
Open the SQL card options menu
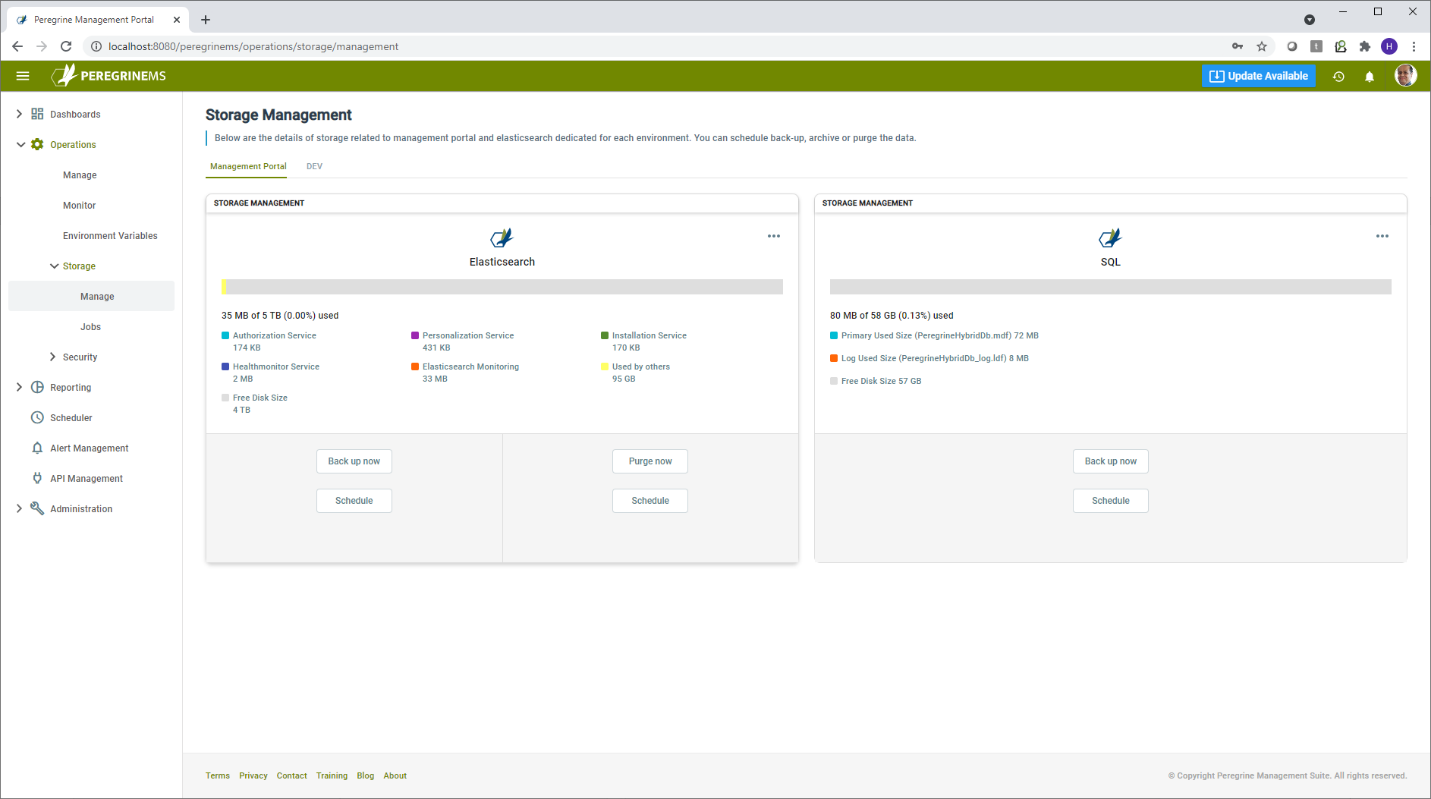(x=1382, y=236)
